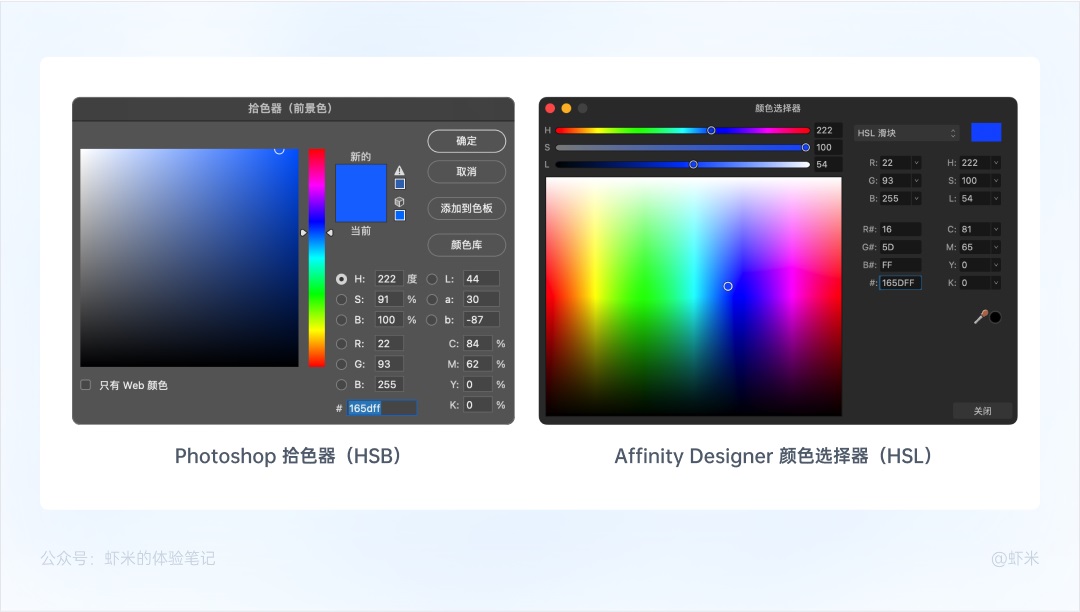Click the brightness field showing 100 in Photoshop
The height and width of the screenshot is (612, 1080).
coord(389,320)
